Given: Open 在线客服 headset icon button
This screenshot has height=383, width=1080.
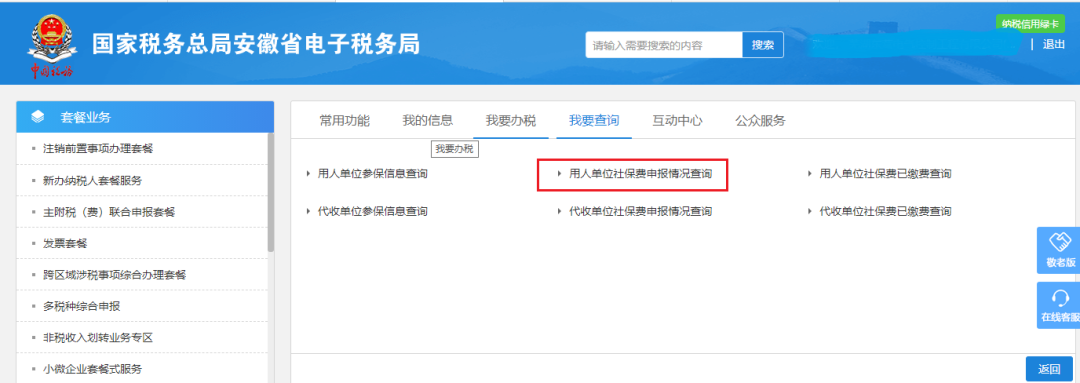Looking at the screenshot, I should 1059,305.
